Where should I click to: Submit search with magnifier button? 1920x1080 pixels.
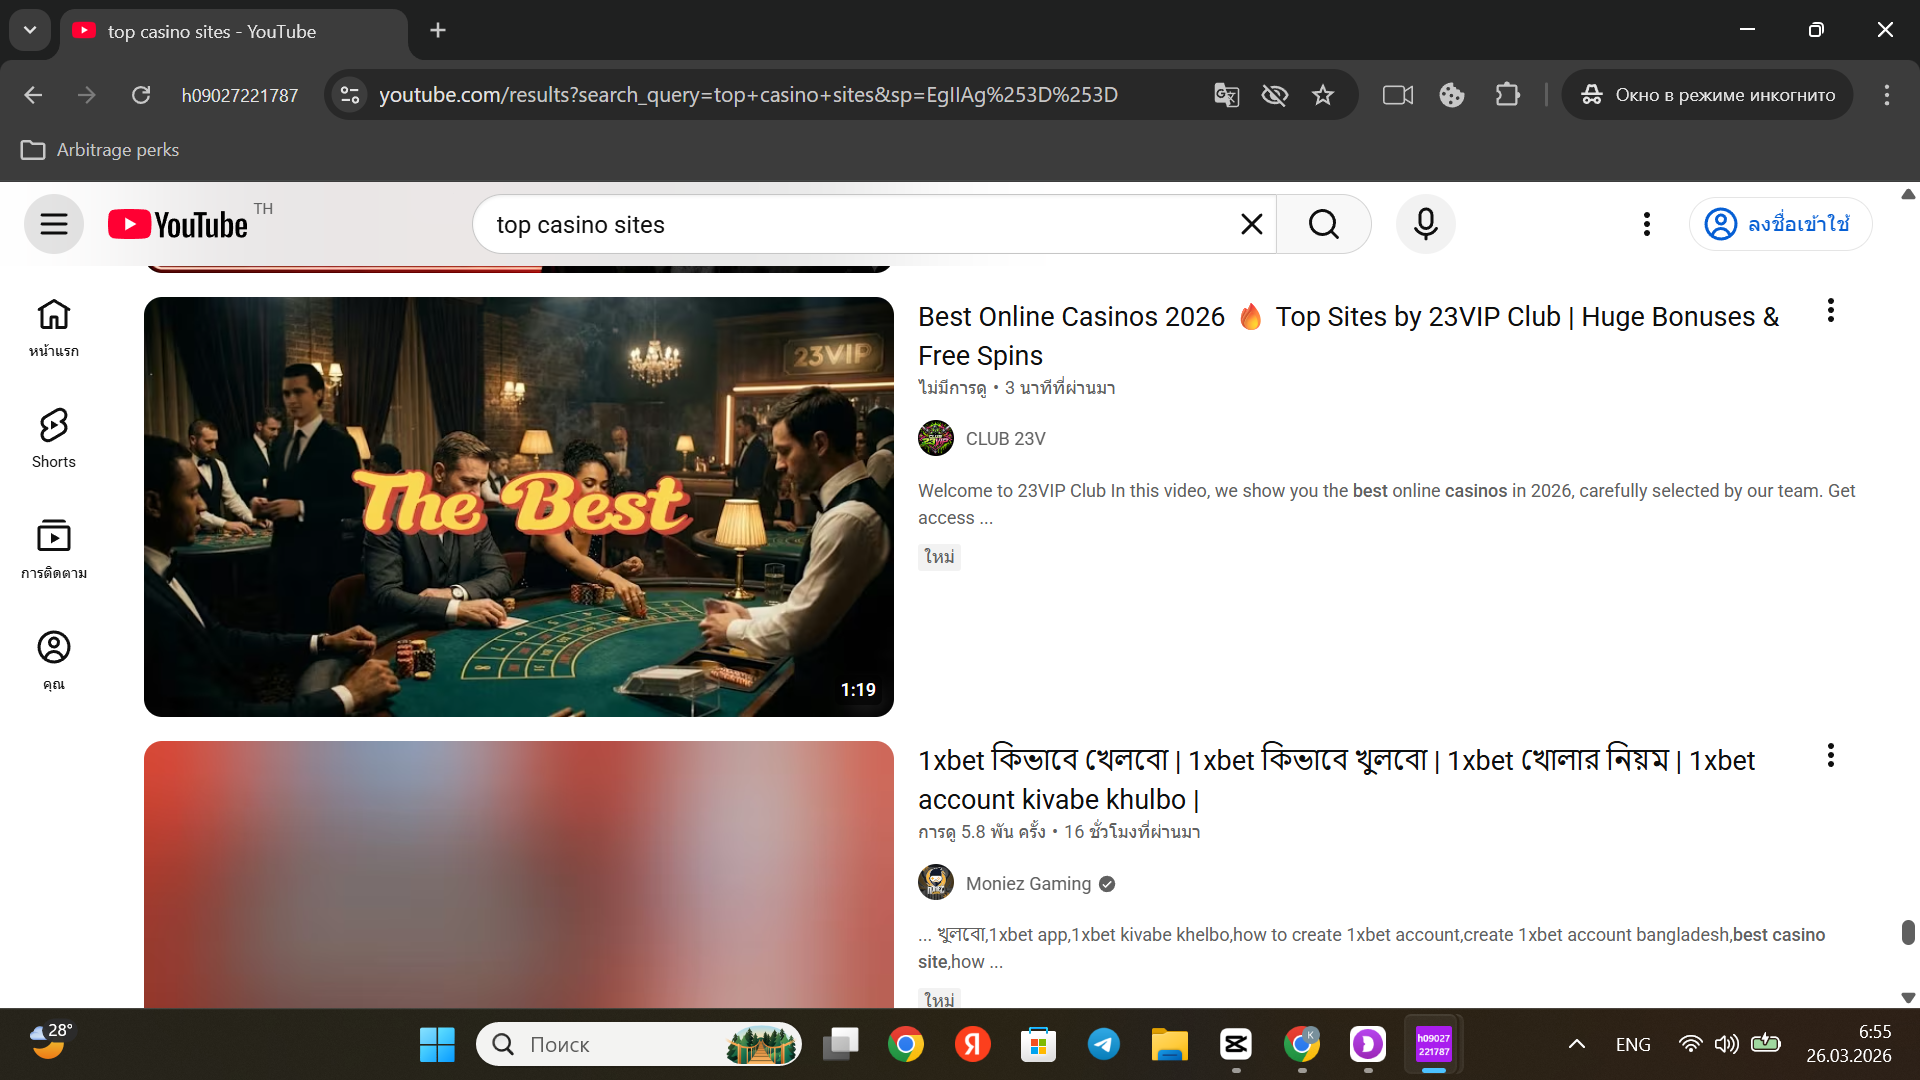point(1323,224)
